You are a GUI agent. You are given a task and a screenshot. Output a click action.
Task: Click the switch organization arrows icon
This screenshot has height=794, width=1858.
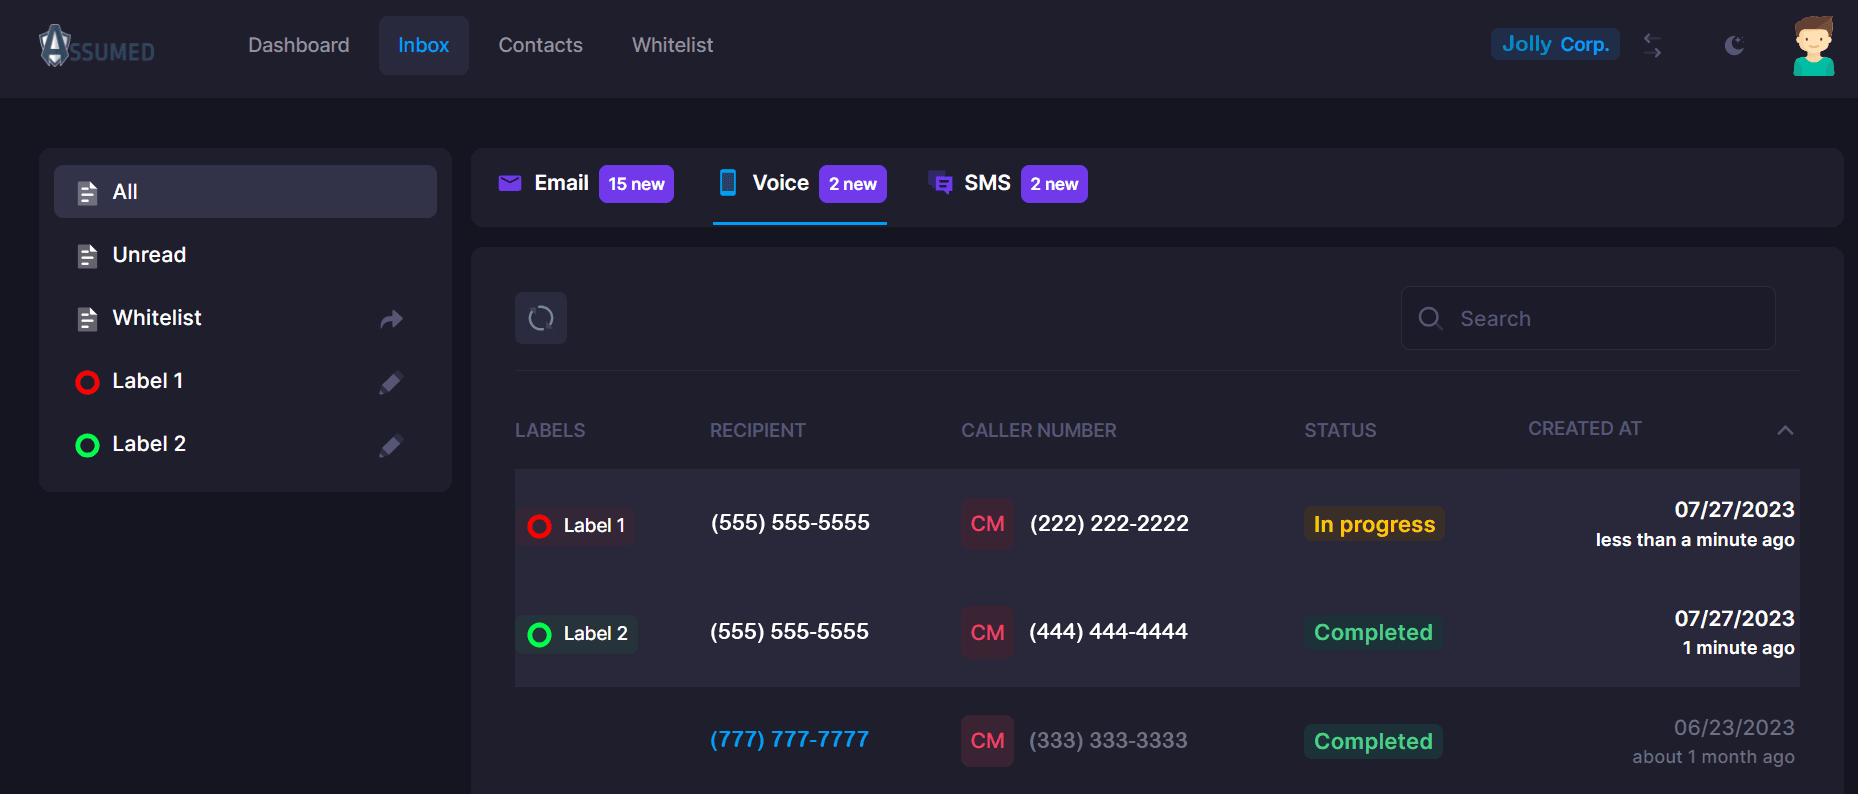click(x=1652, y=45)
